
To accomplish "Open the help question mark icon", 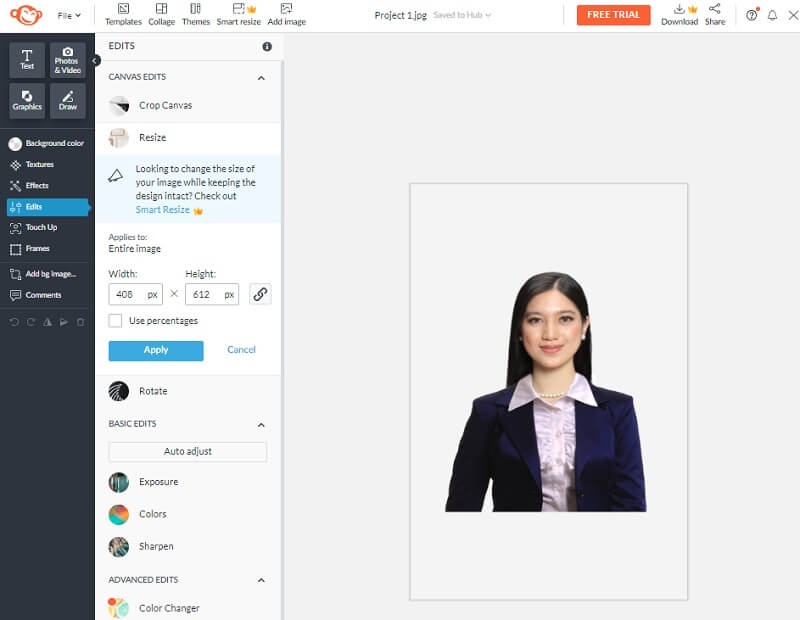I will coord(752,15).
